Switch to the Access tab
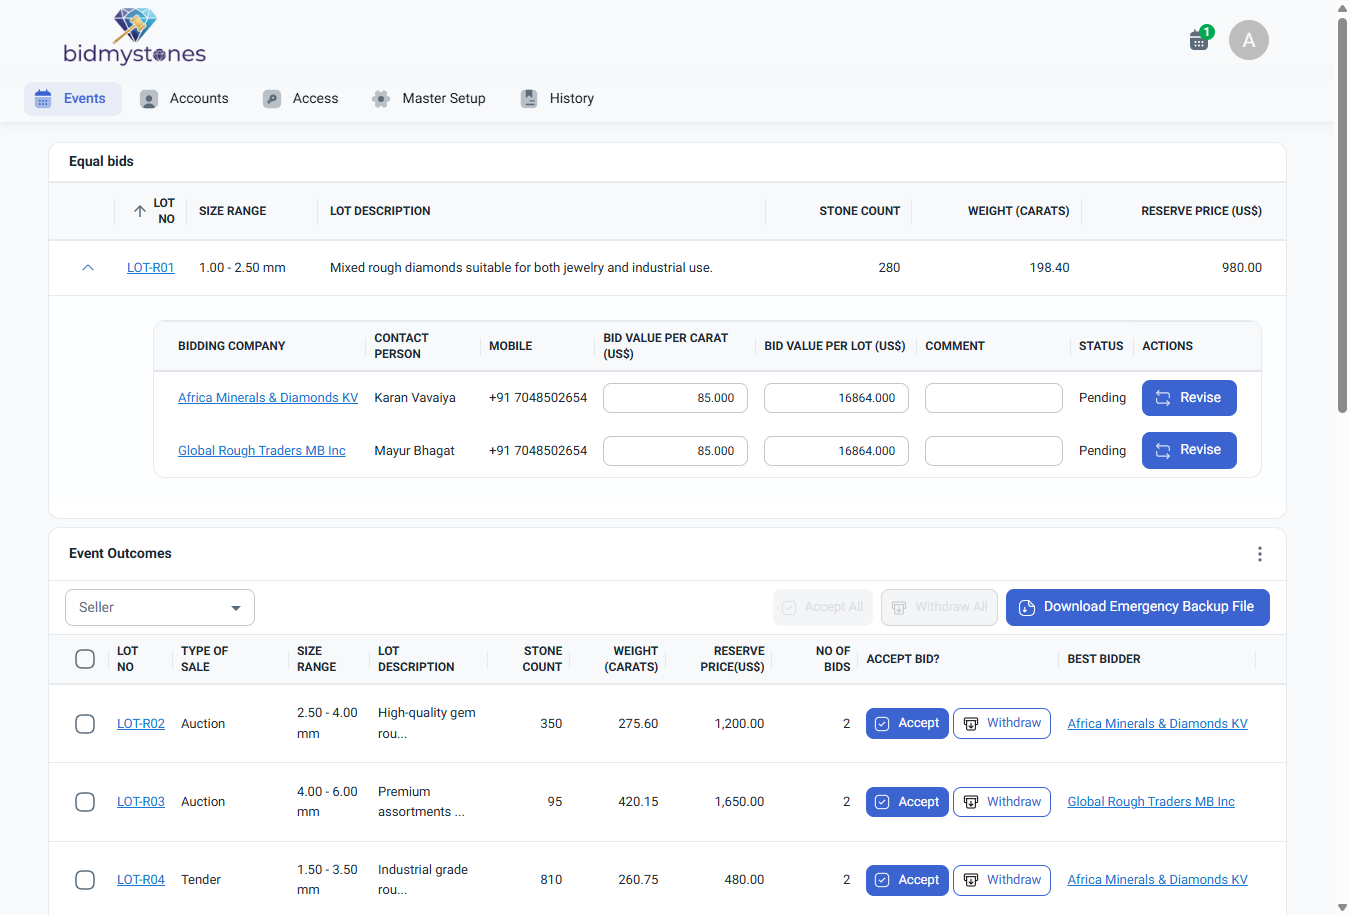 (x=301, y=99)
